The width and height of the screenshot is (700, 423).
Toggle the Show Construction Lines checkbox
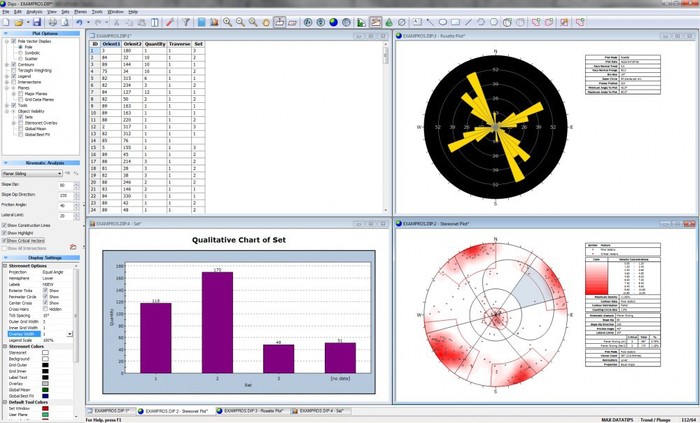click(x=5, y=223)
